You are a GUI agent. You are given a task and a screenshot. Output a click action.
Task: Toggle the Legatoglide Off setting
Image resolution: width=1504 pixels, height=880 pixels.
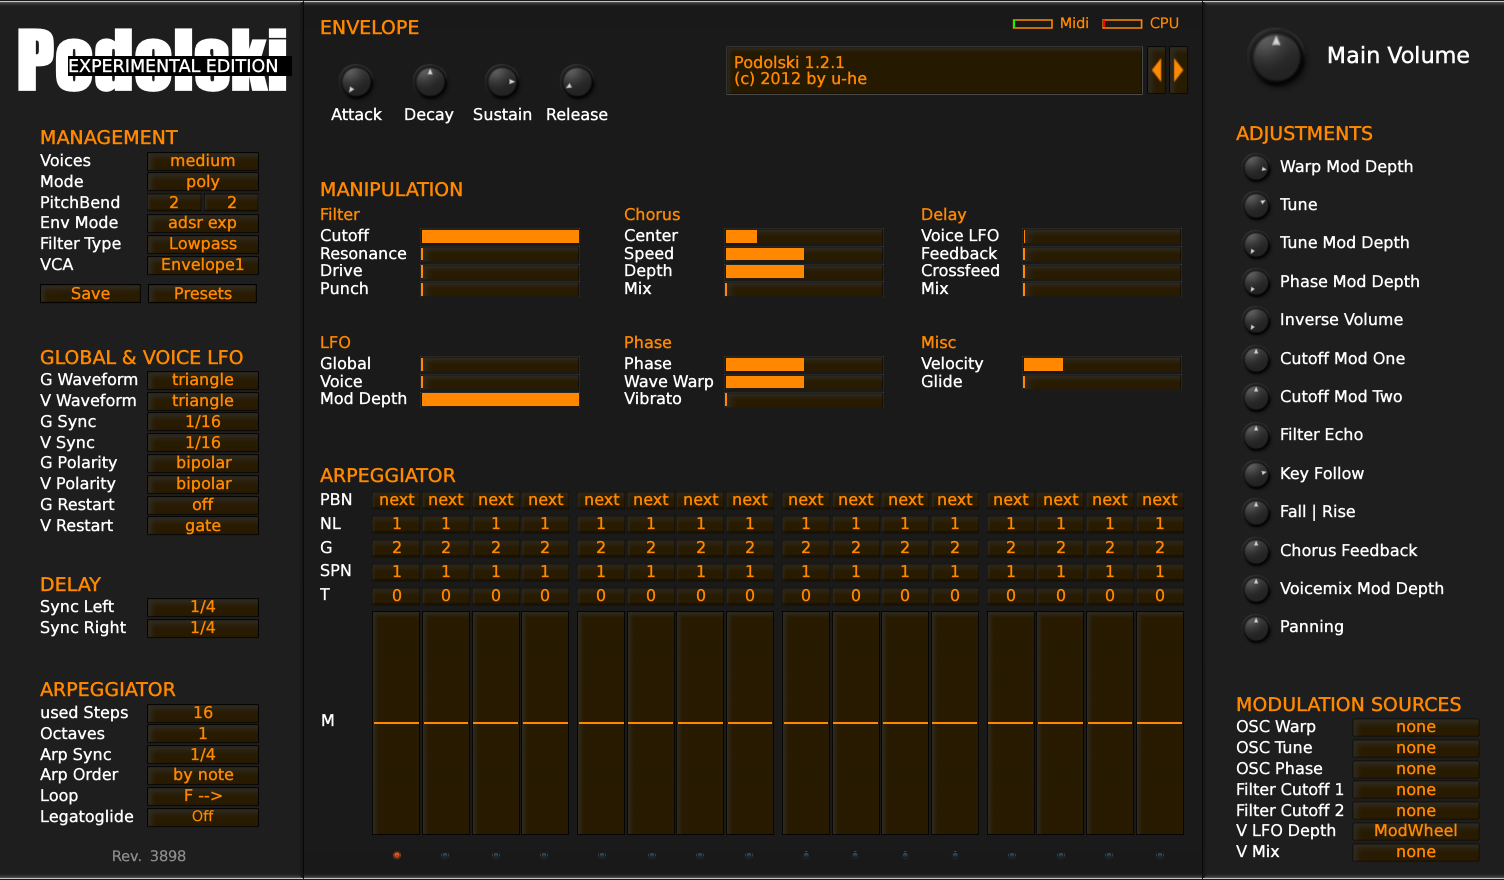click(203, 817)
